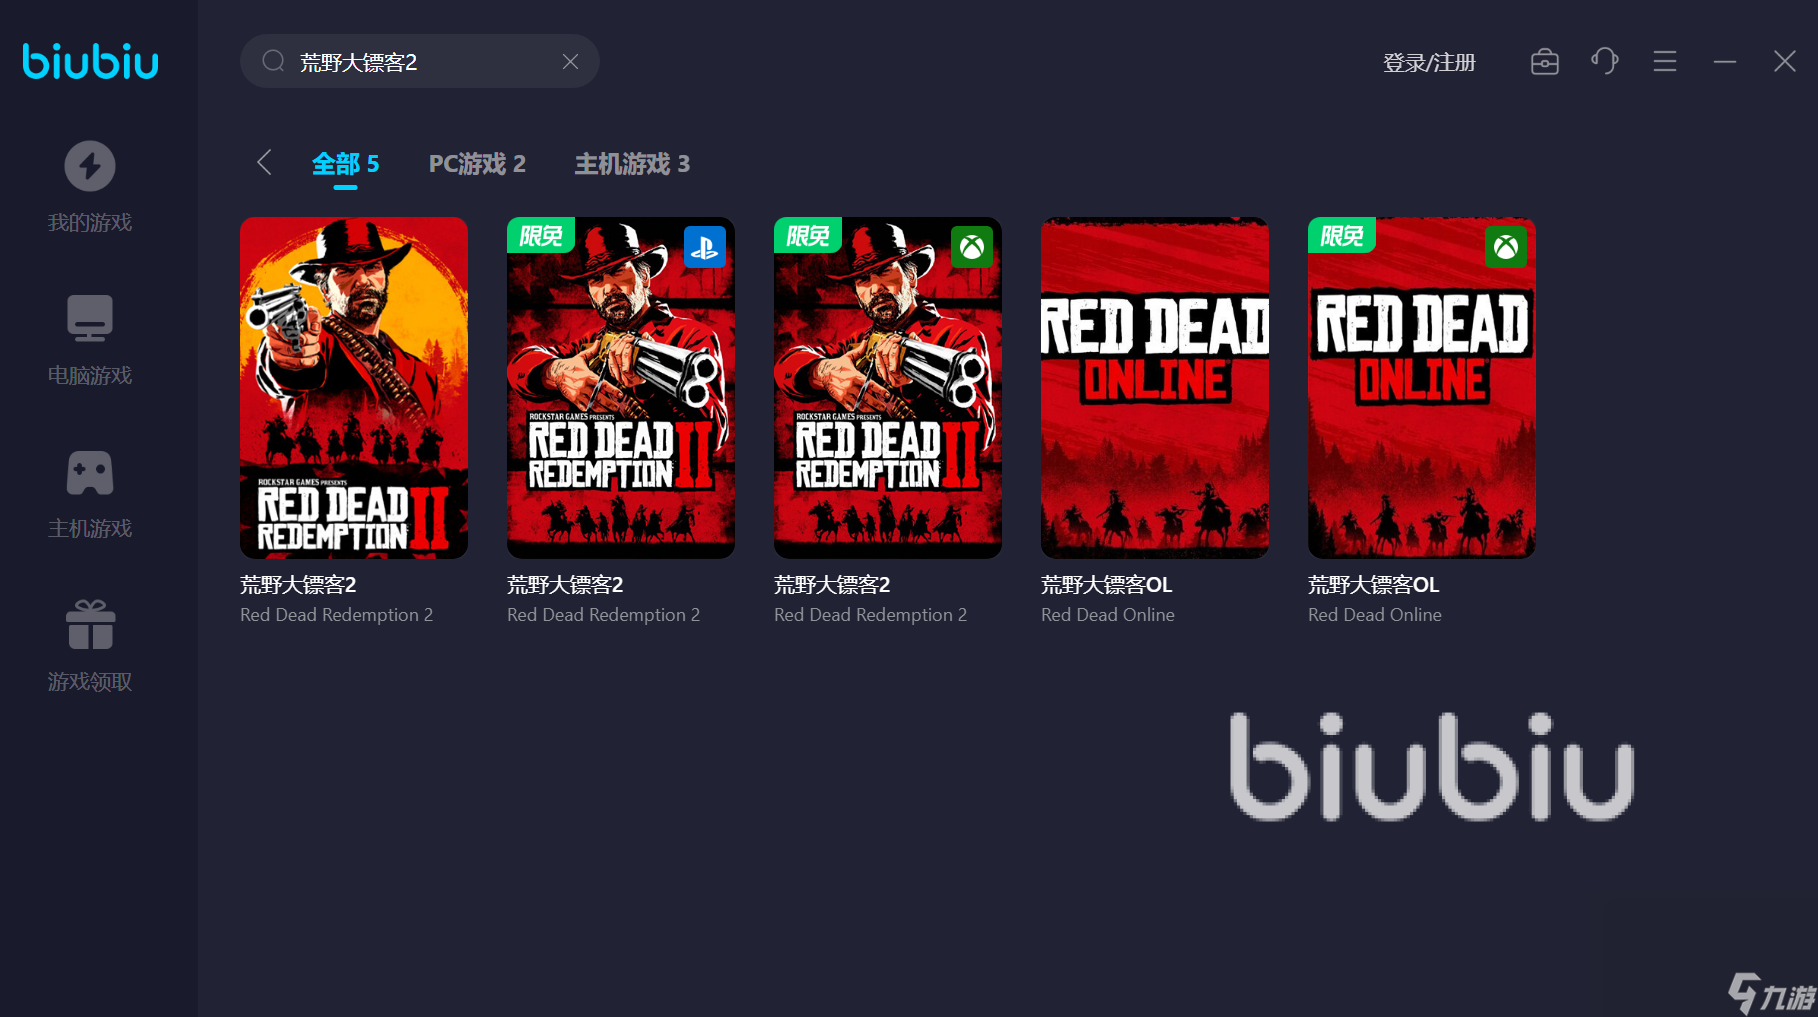Open the toolbox briefcase icon
Screen dimensions: 1818x1017
pyautogui.click(x=1545, y=61)
